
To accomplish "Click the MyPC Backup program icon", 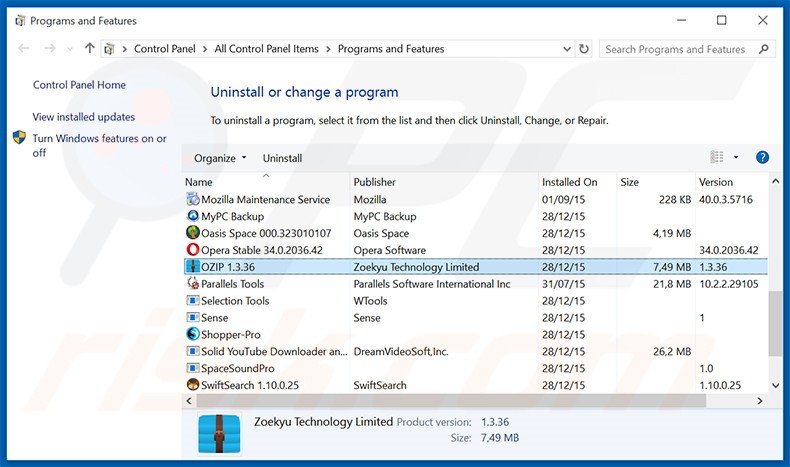I will (192, 216).
